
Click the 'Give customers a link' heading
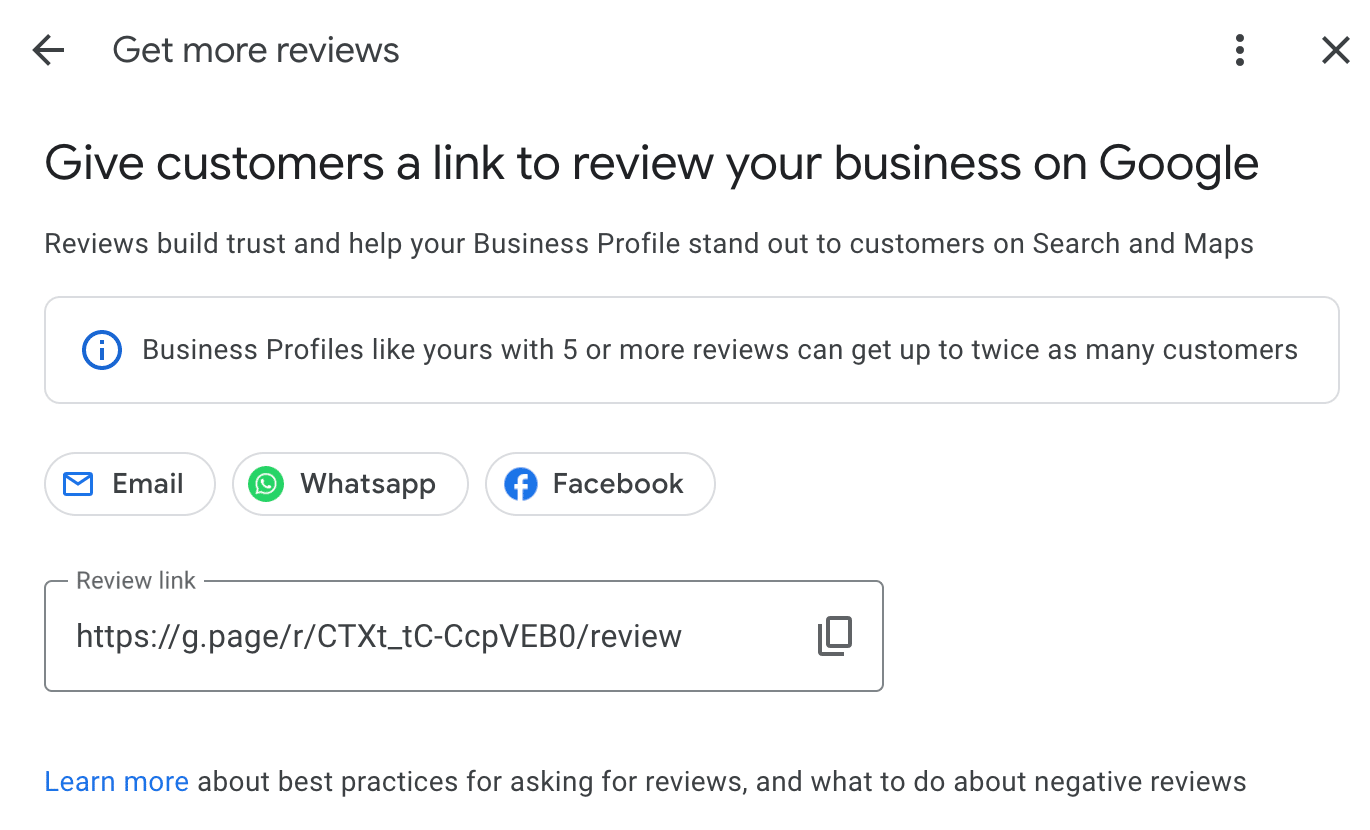tap(652, 164)
